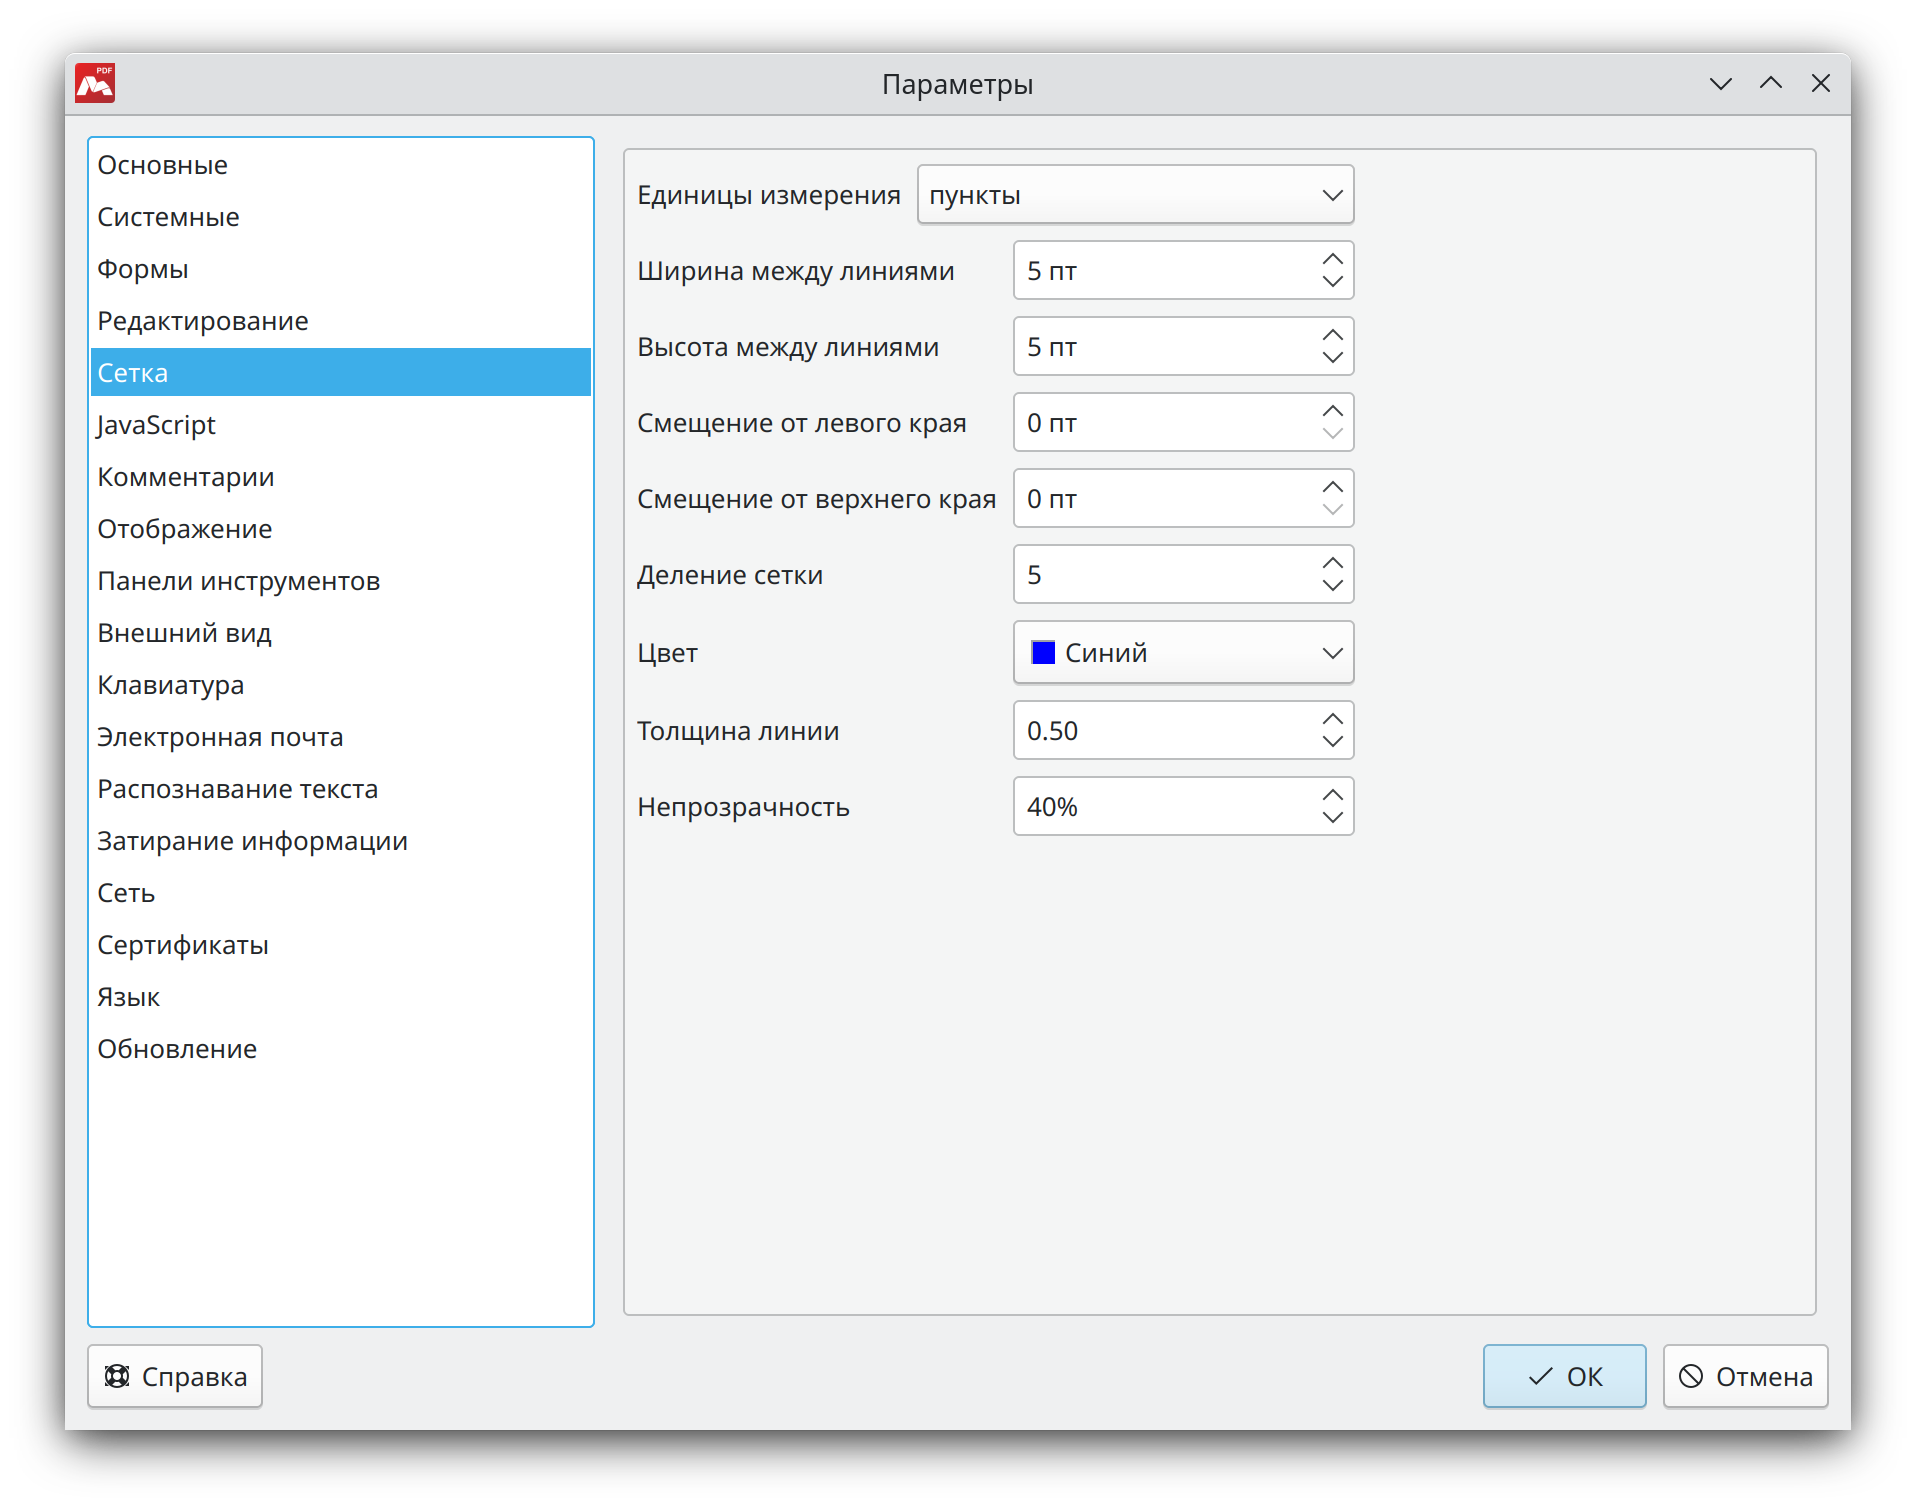
Task: Go to the Редактирование category
Action: (x=340, y=321)
